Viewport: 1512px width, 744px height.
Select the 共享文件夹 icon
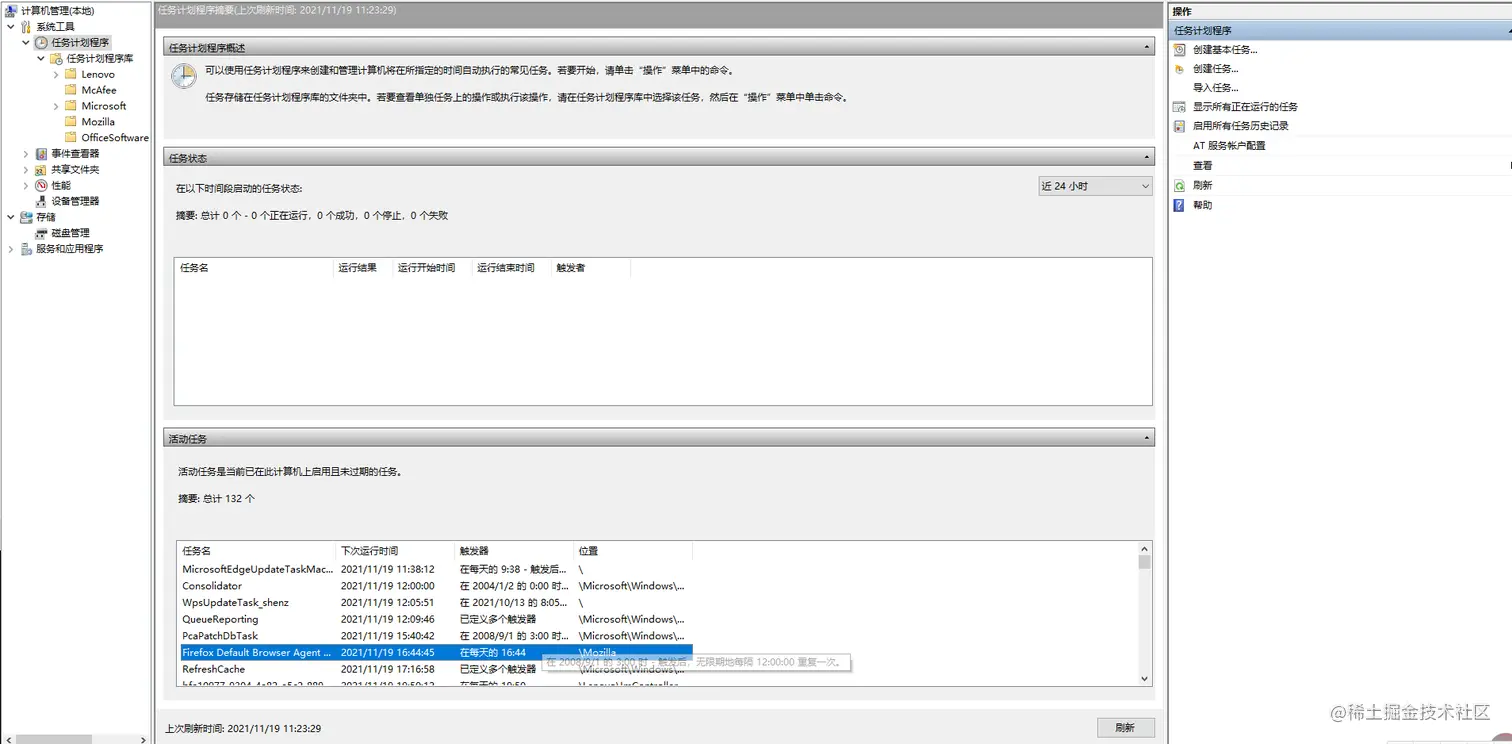[41, 170]
